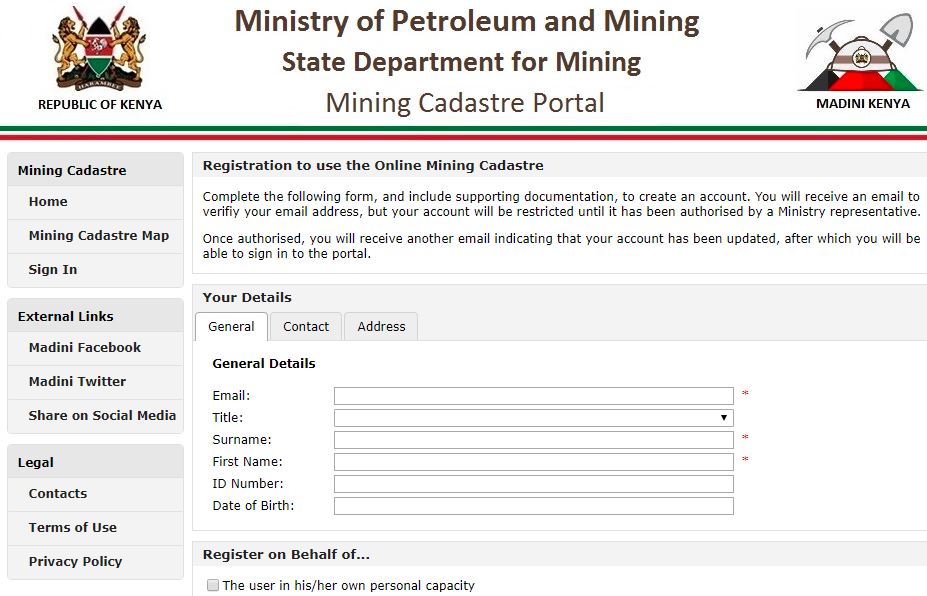Open the Title dropdown
Viewport: 927px width, 596px height.
click(x=533, y=418)
